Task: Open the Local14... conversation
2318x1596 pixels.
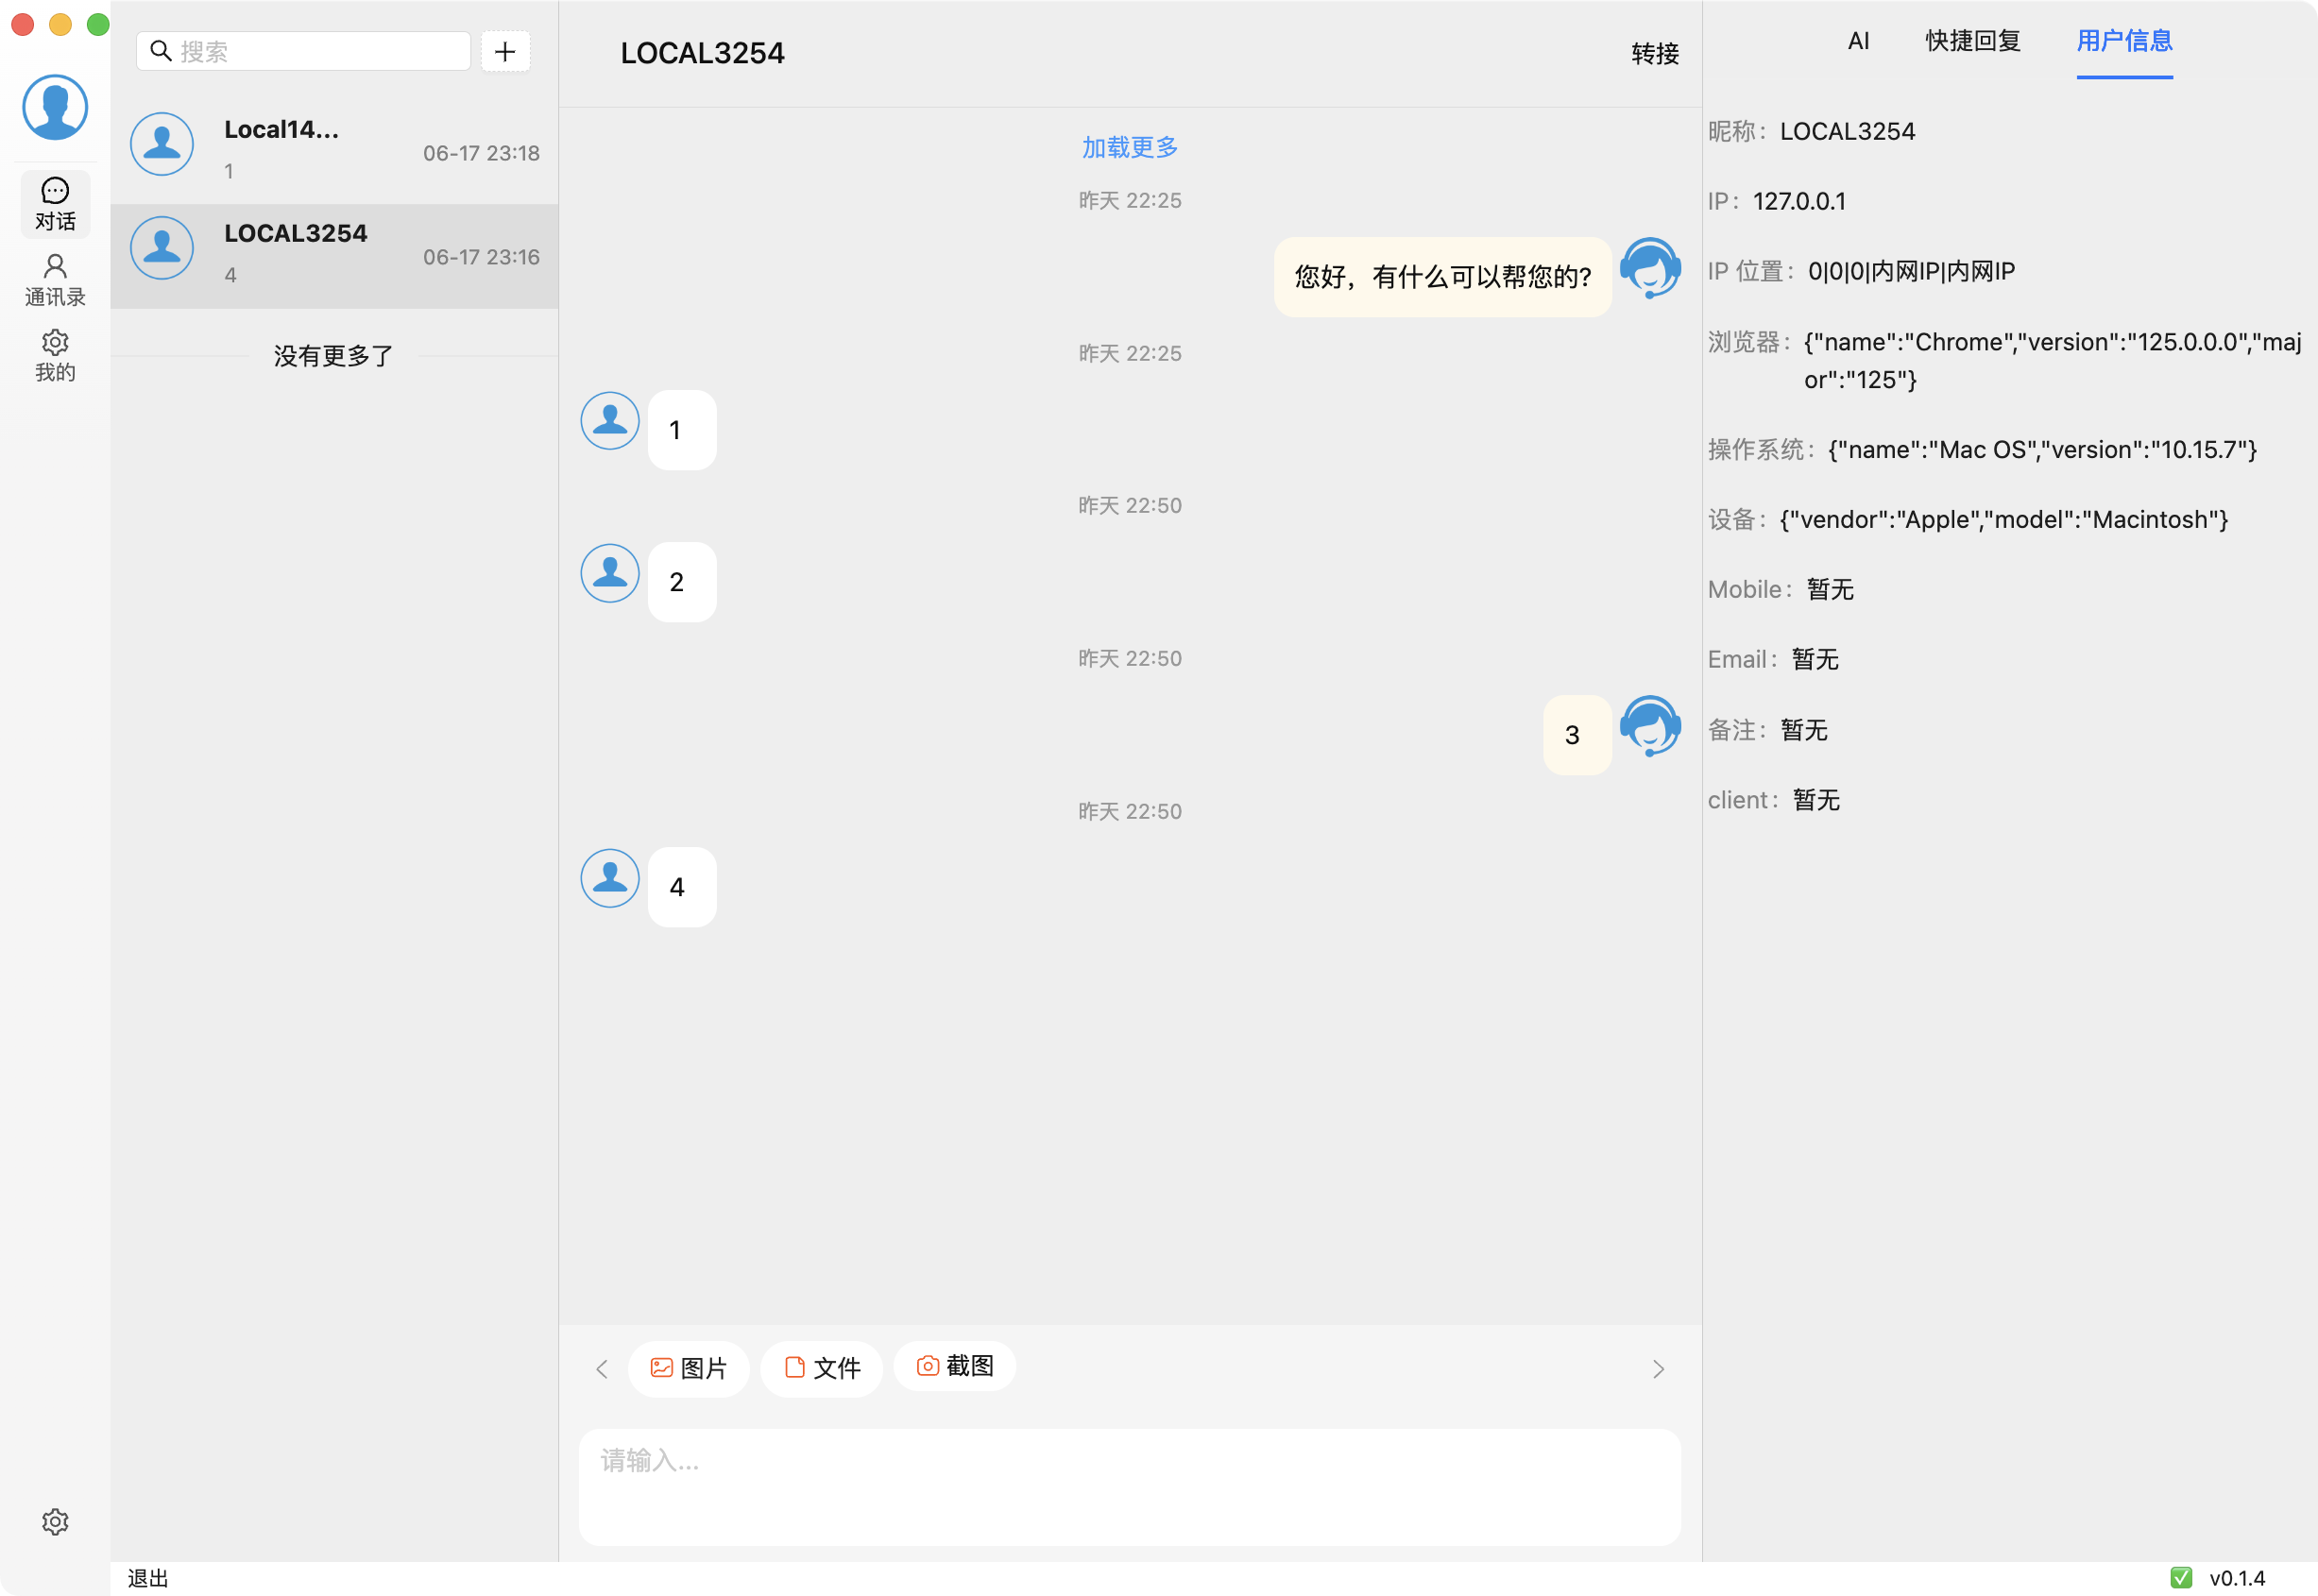Action: pos(334,150)
